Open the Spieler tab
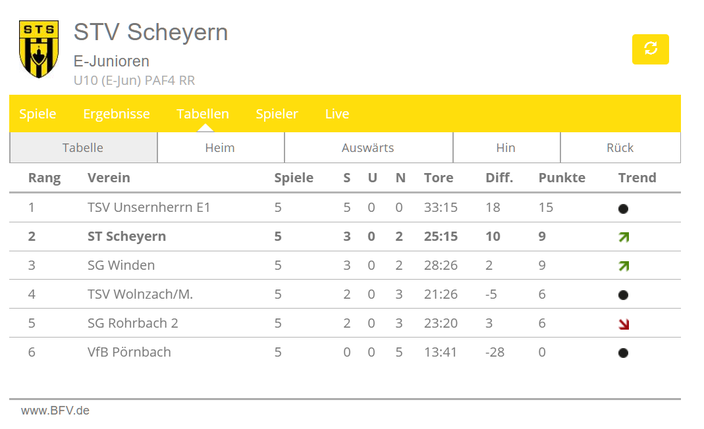Screen dimensions: 704x429 pos(277,114)
